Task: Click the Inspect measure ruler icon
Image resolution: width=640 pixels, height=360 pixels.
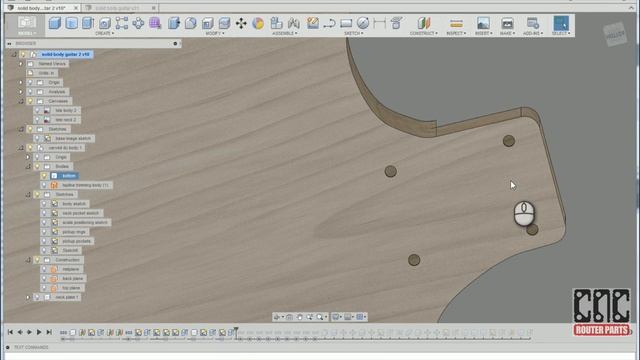Action: point(456,23)
